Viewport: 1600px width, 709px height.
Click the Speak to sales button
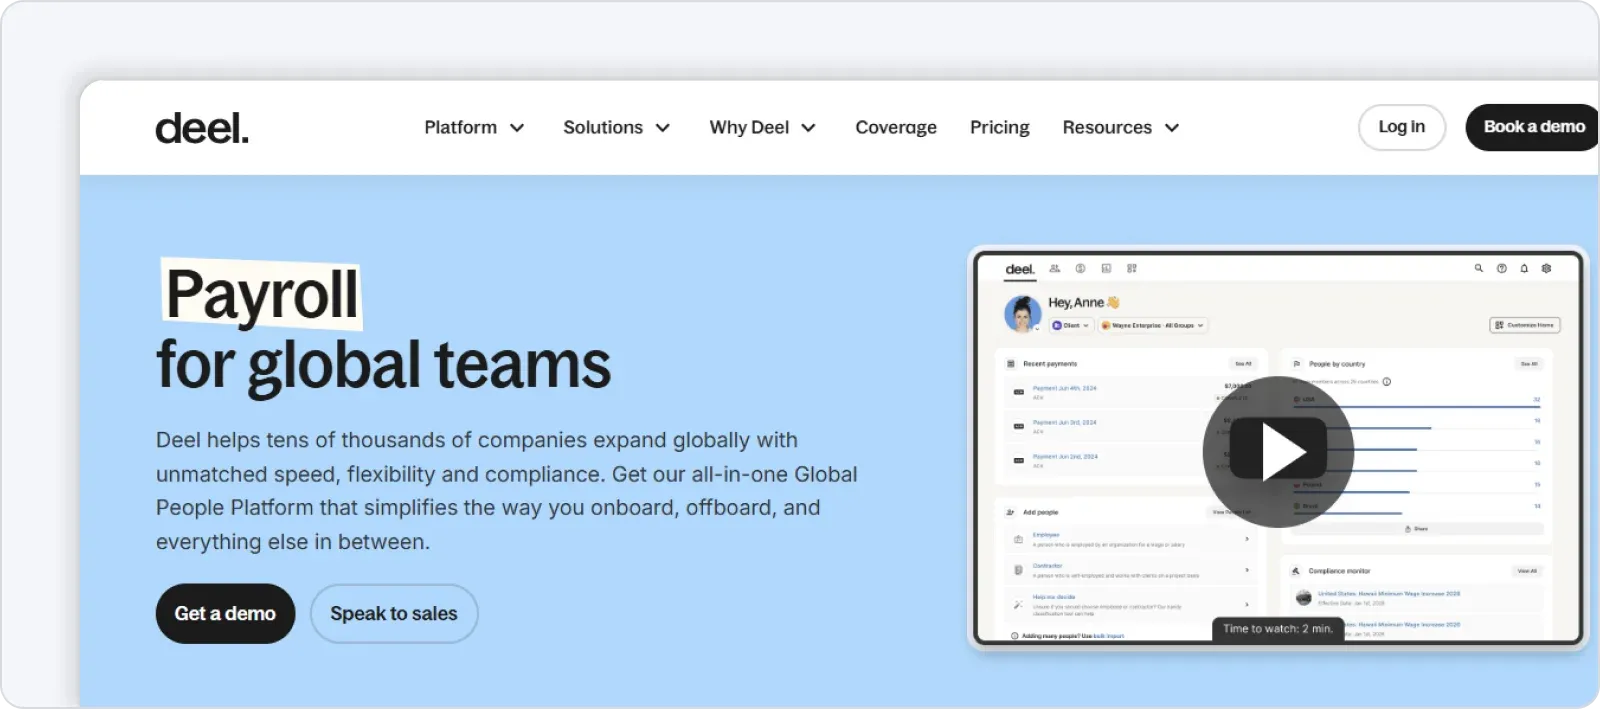point(393,614)
